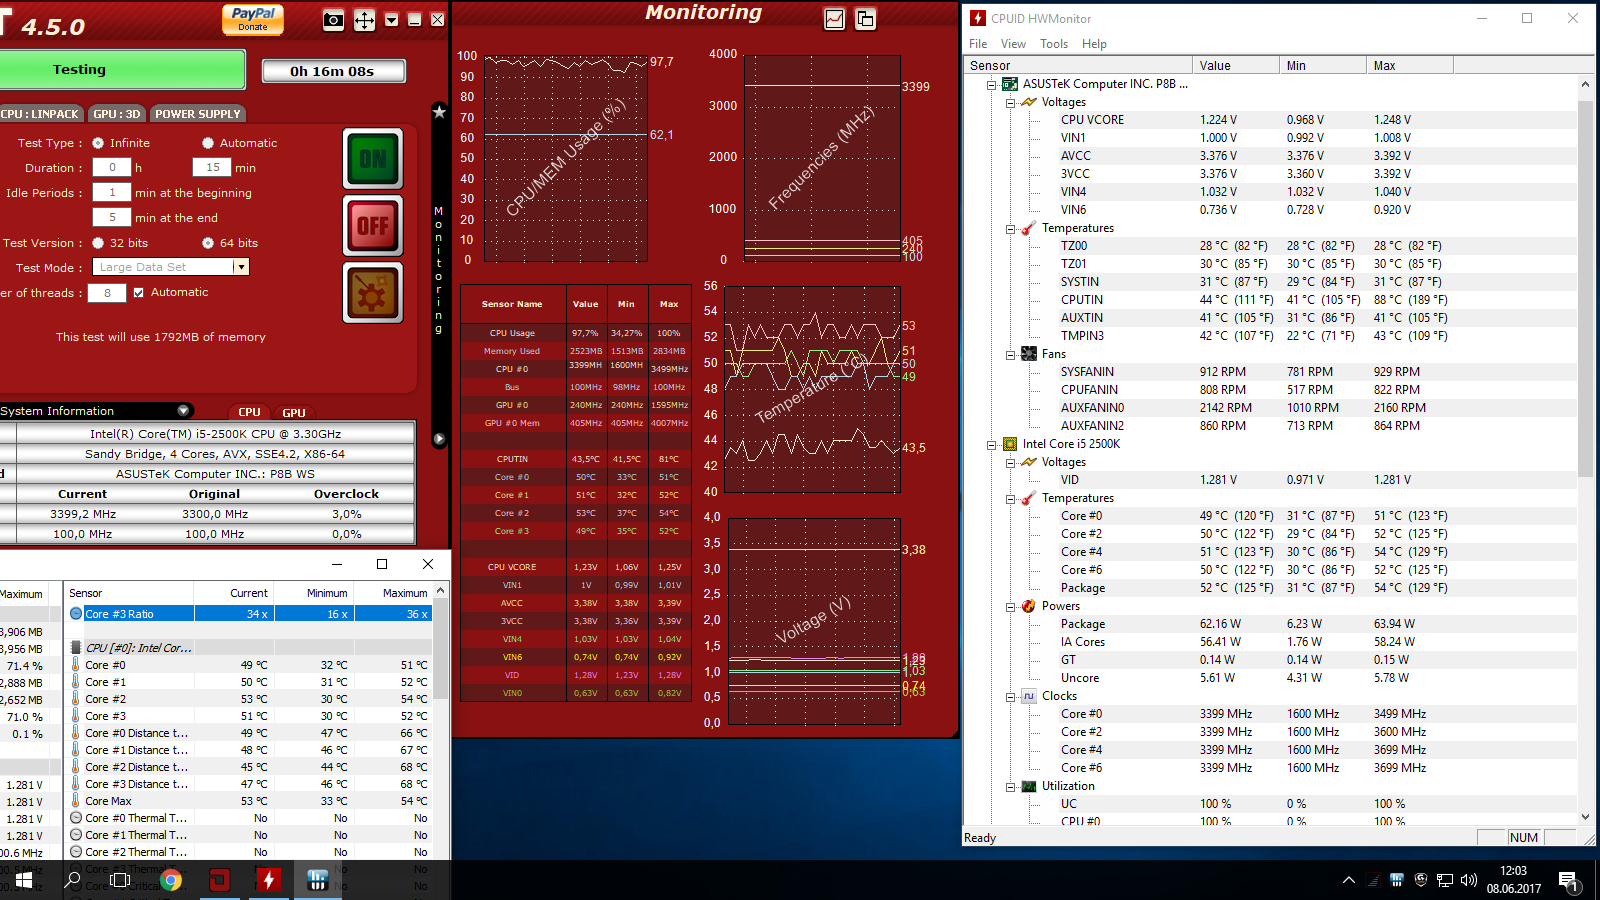Open OCCT settings gear icon
1600x900 pixels.
(x=373, y=293)
